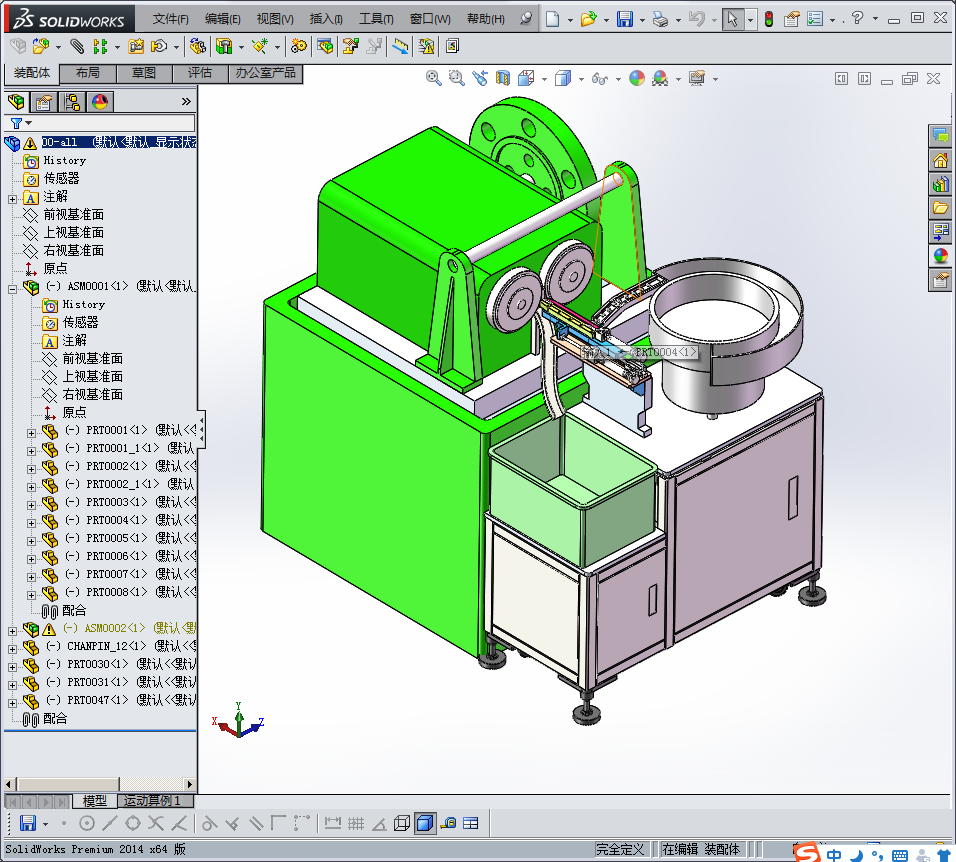Open the 插入(I) menu
The image size is (956, 862).
[326, 19]
